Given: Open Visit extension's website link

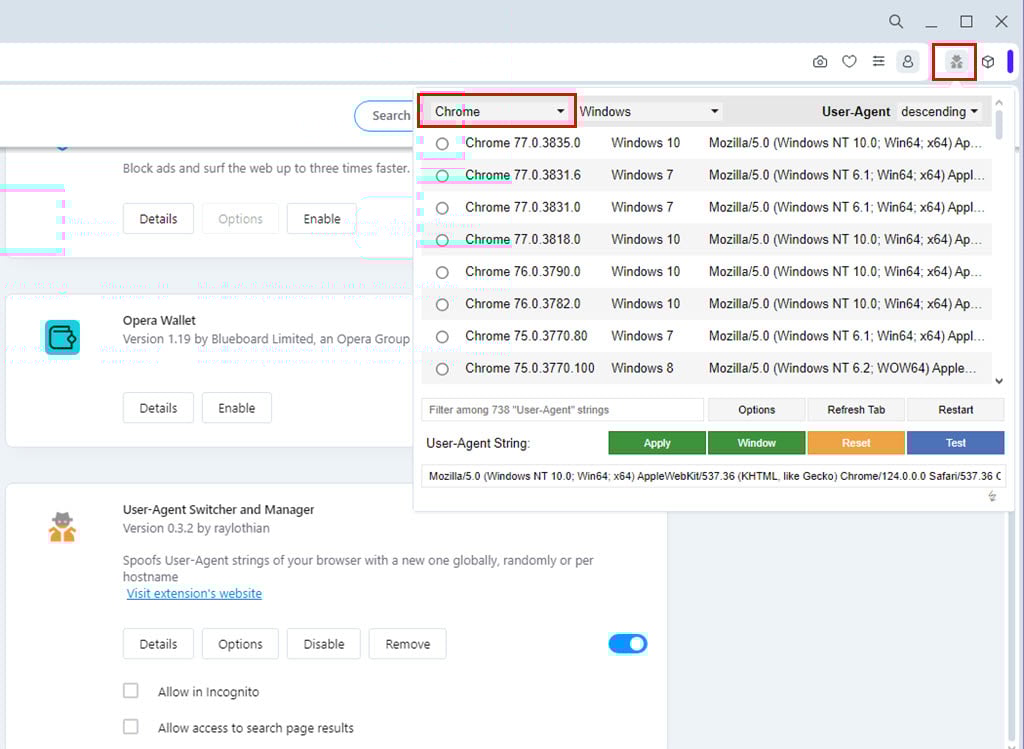Looking at the screenshot, I should tap(194, 594).
